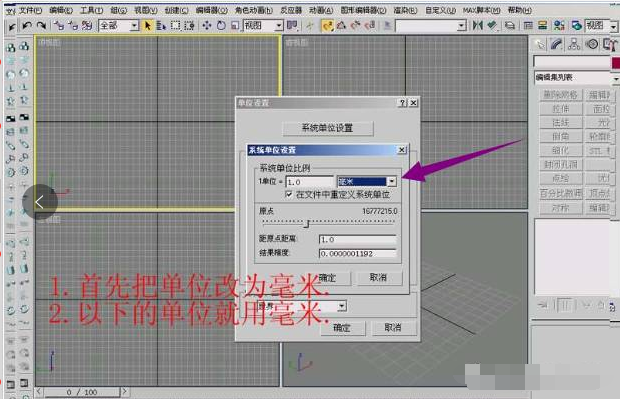
Task: Close the 系统单位设置 dialog with X
Action: coord(401,150)
